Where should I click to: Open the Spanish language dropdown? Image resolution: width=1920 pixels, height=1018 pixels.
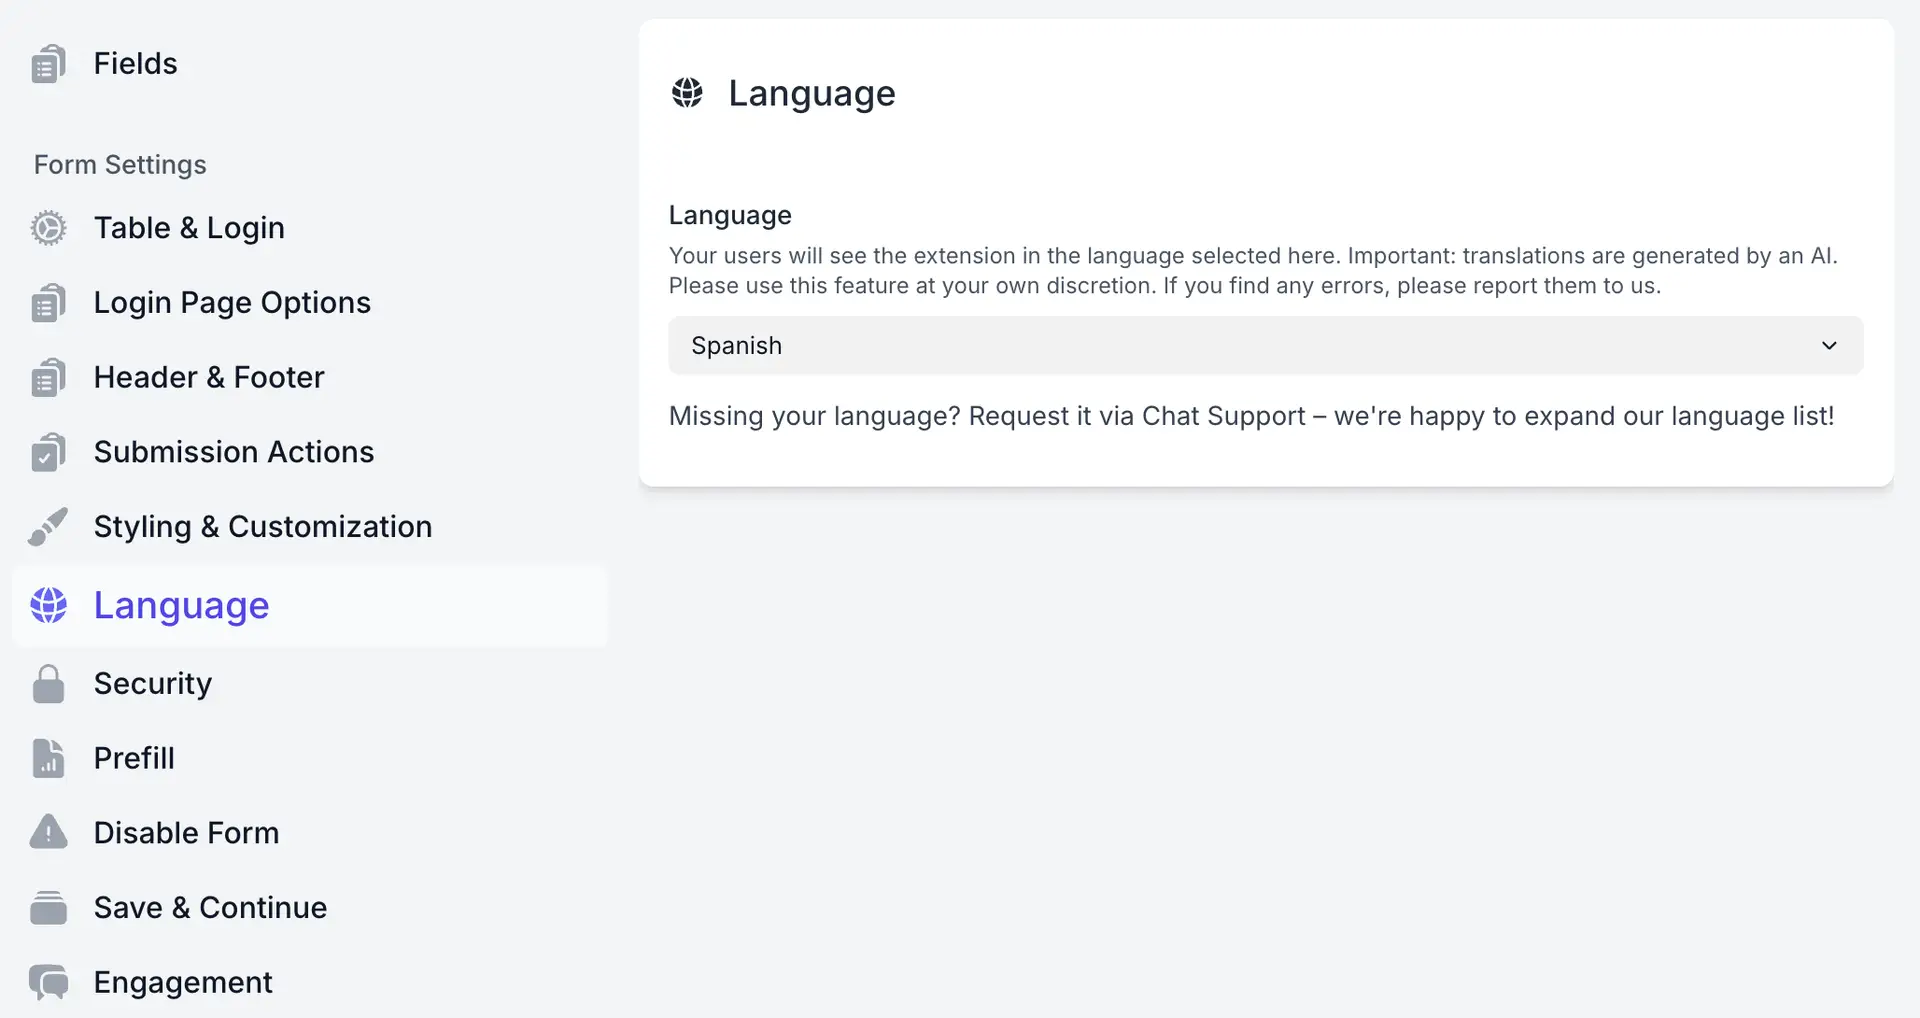[x=1264, y=346]
